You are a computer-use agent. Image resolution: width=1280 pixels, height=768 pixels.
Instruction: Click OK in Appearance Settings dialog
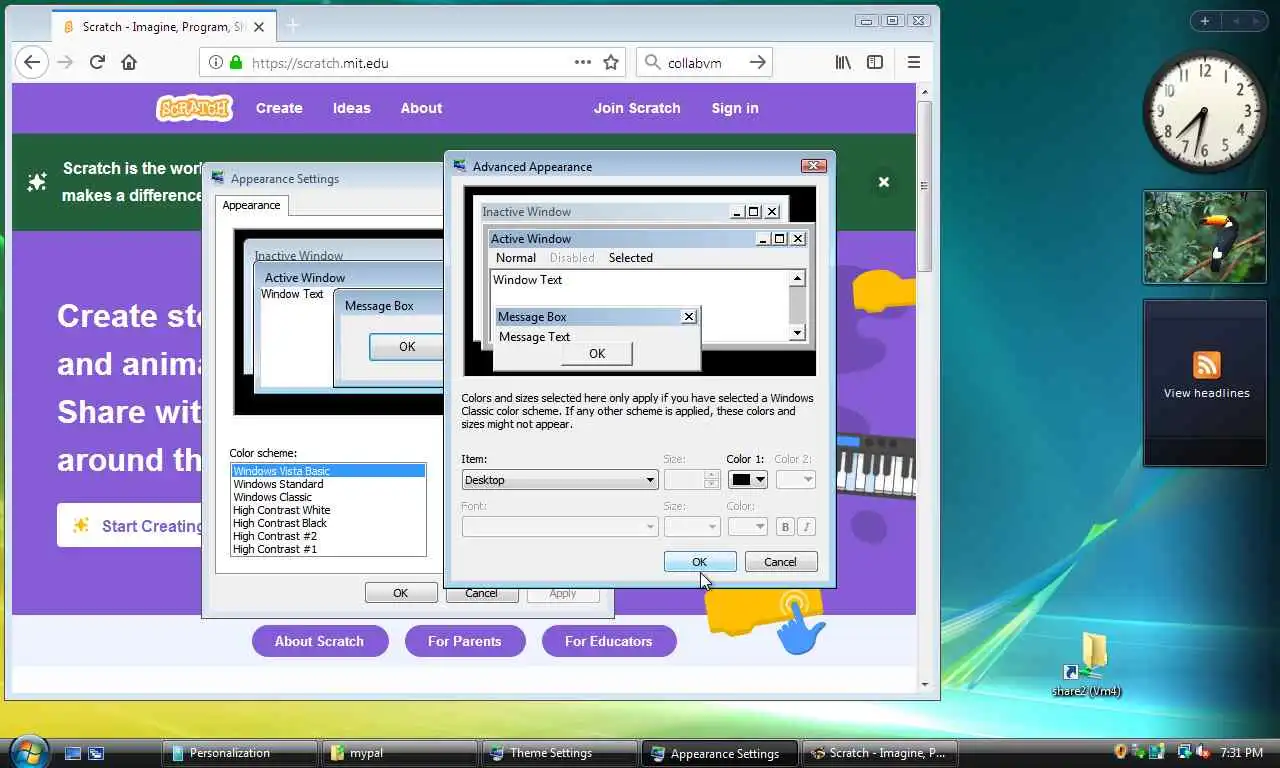(x=401, y=593)
